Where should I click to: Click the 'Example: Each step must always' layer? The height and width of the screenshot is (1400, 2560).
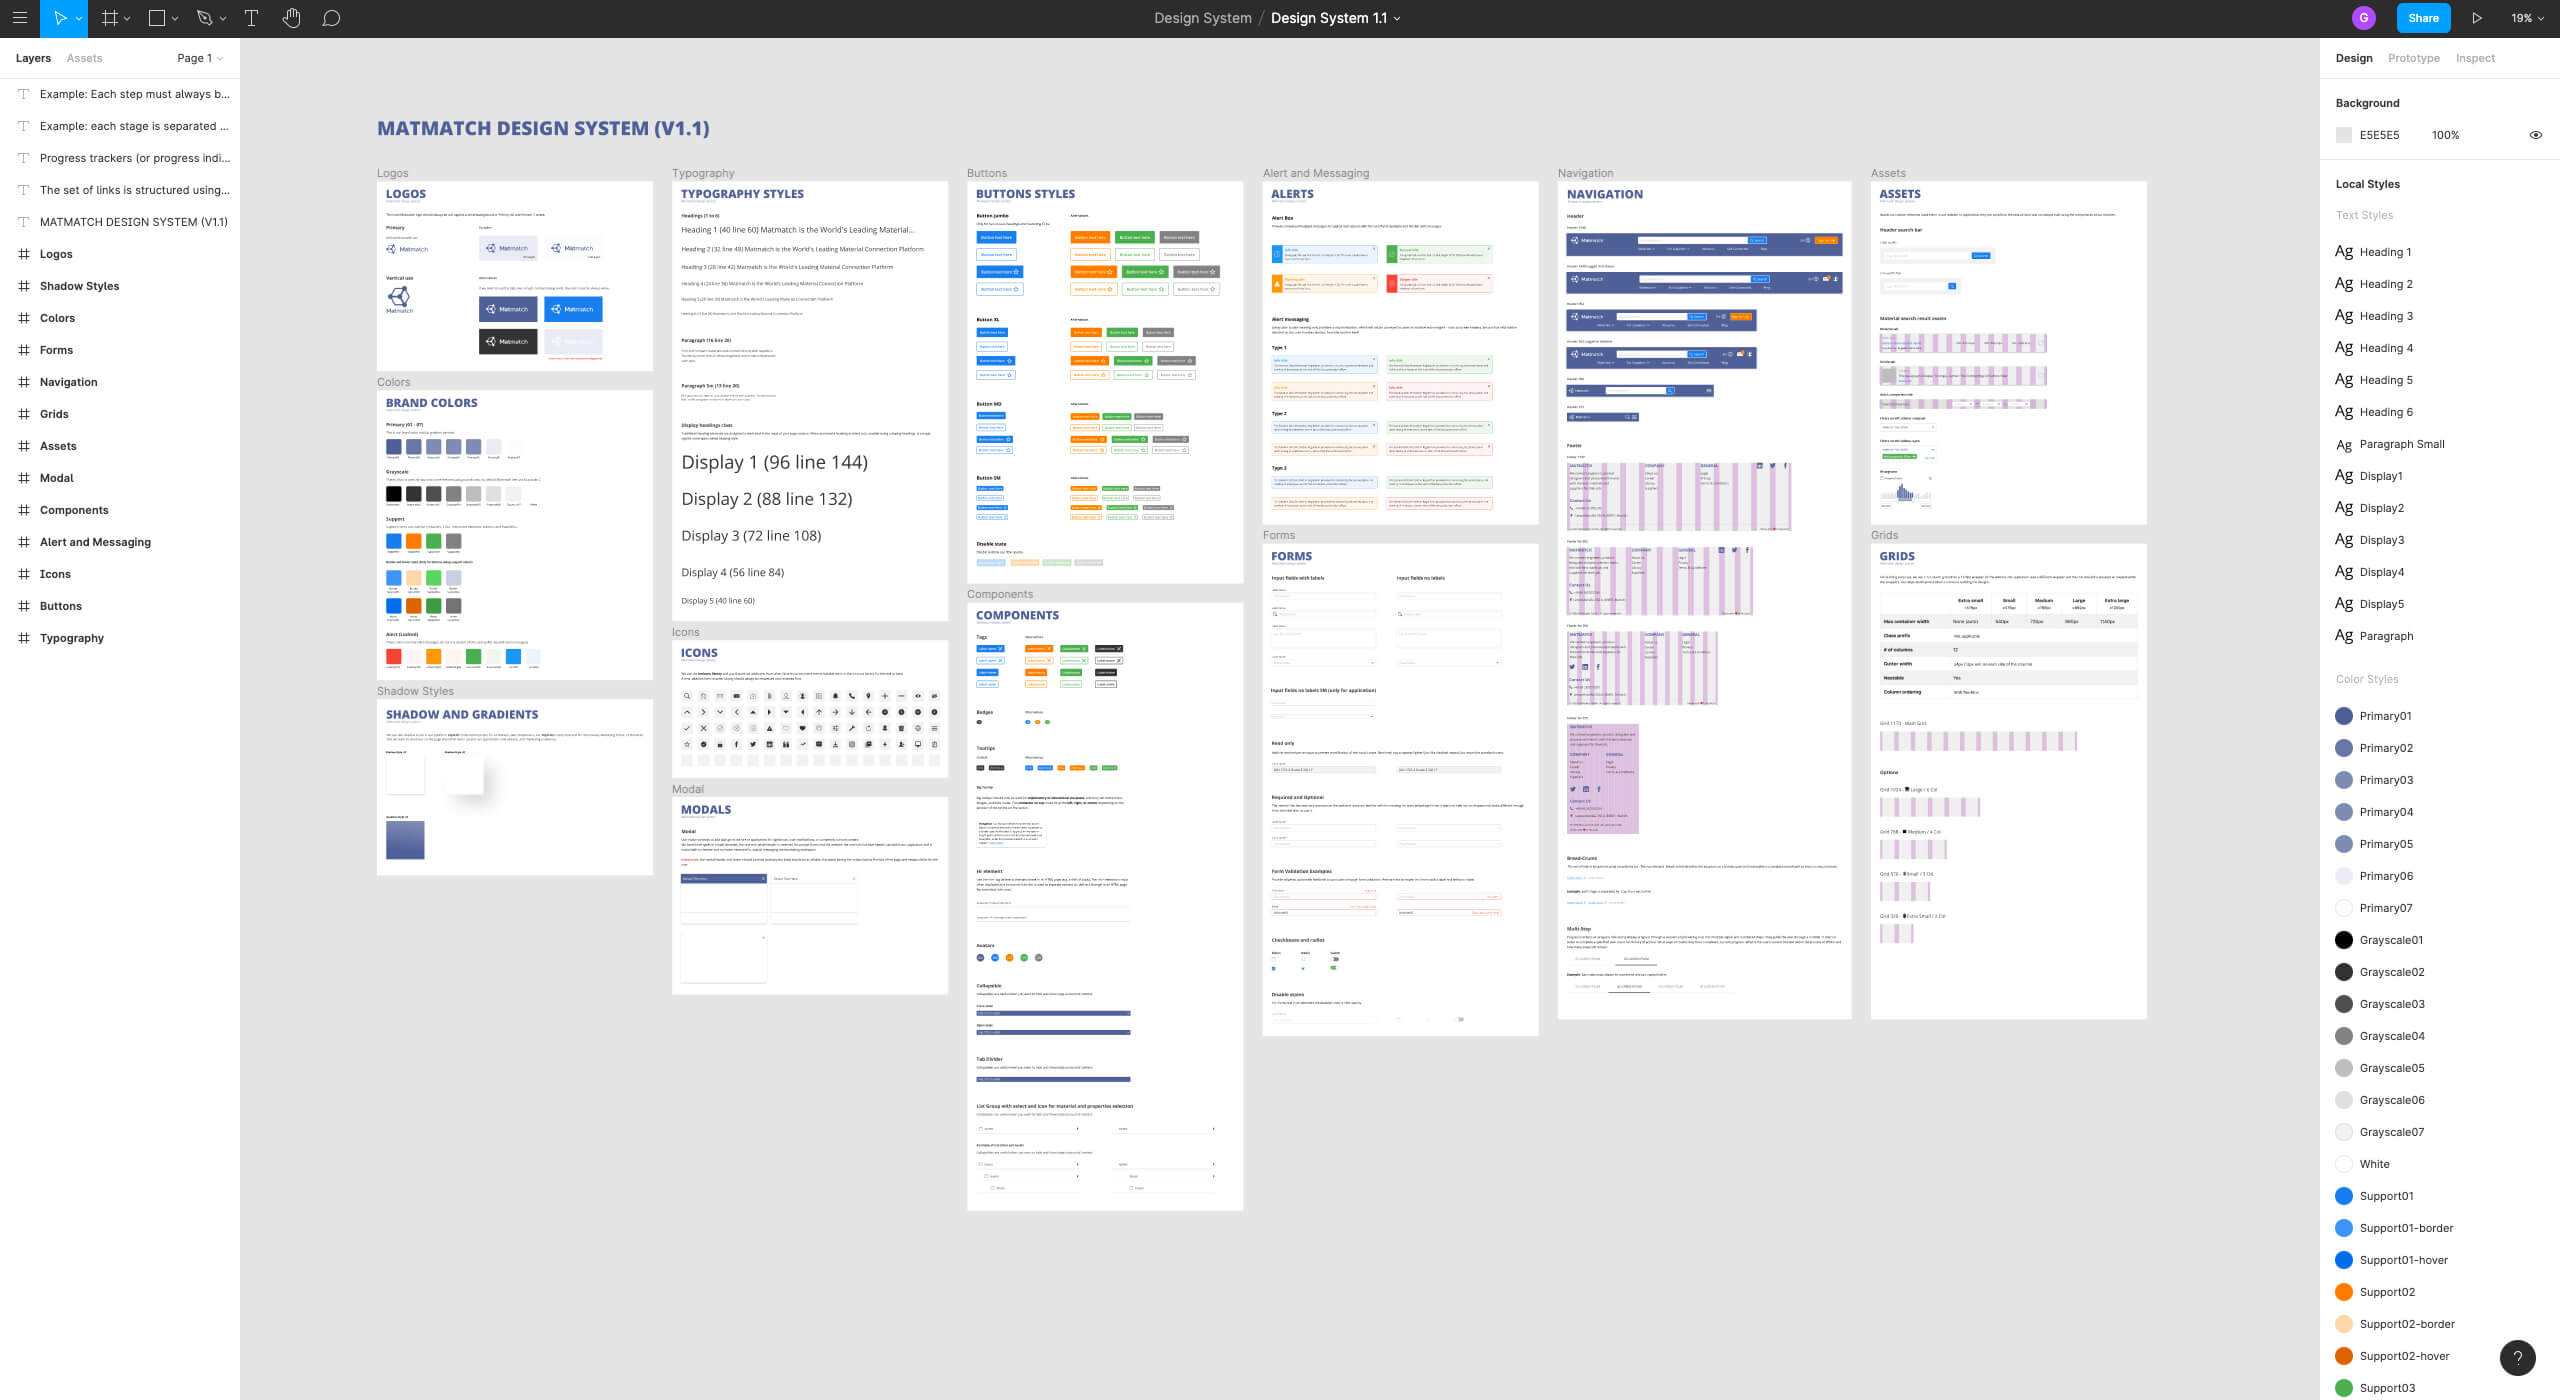click(x=120, y=94)
